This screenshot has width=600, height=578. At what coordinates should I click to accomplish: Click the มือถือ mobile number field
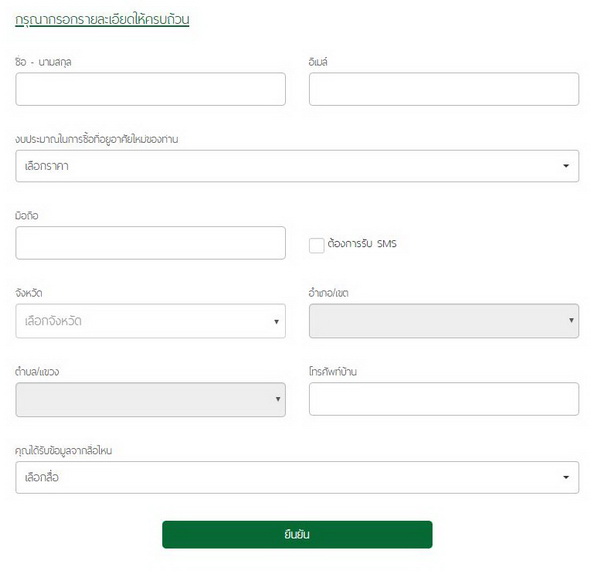pos(150,243)
